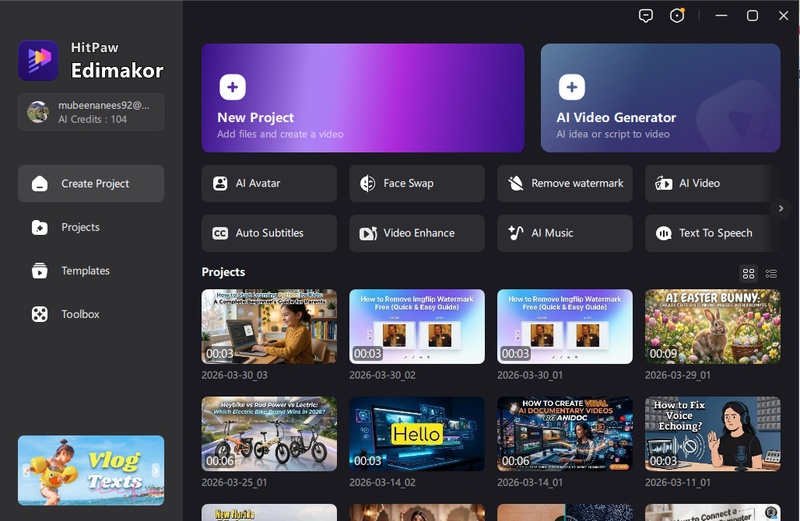Open account panel showing AI Credits: 104

[x=91, y=112]
